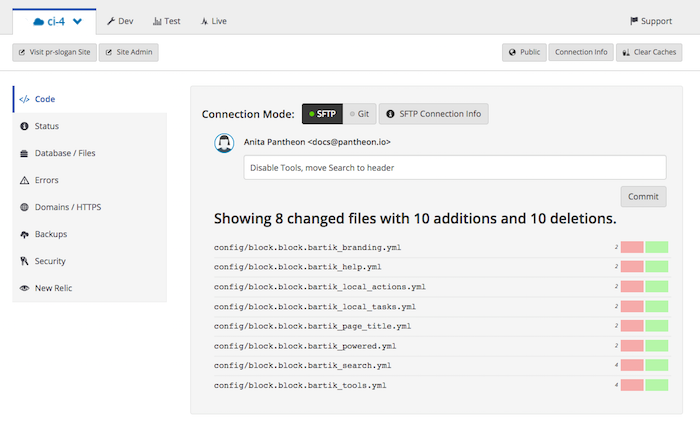Switch to the Dev environment tab
The width and height of the screenshot is (700, 422).
120,21
